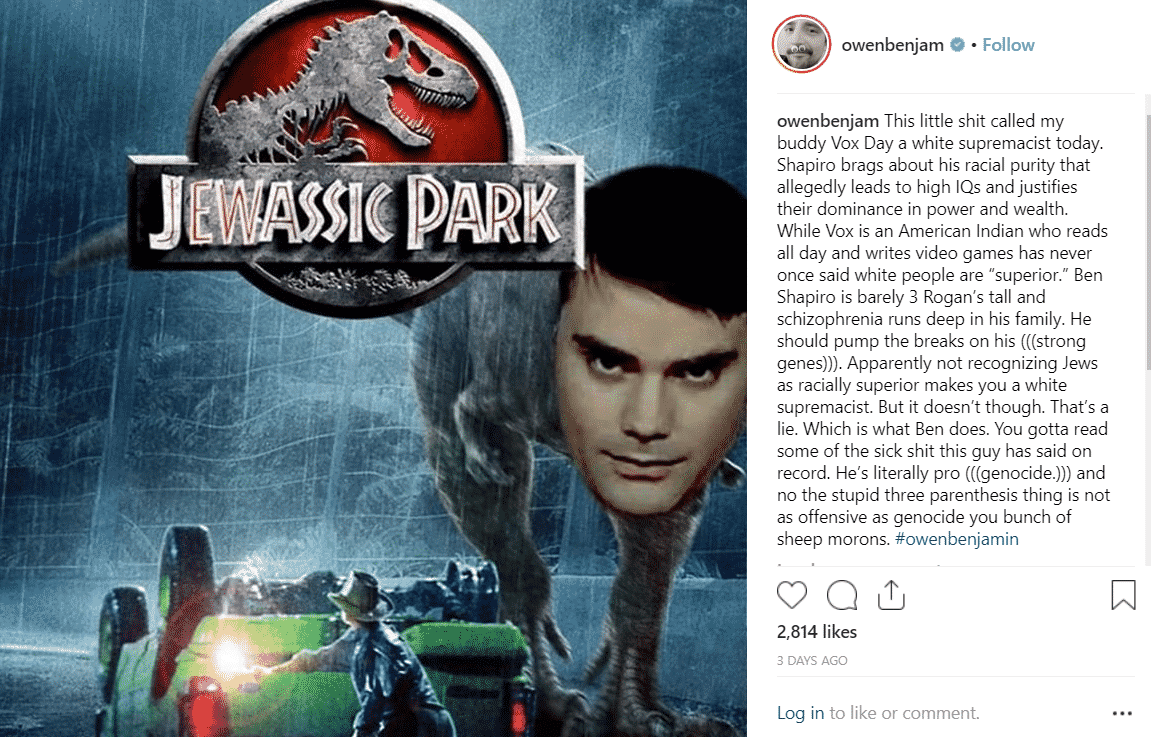
Task: Click the 'to like or comment' prompt text
Action: click(904, 713)
